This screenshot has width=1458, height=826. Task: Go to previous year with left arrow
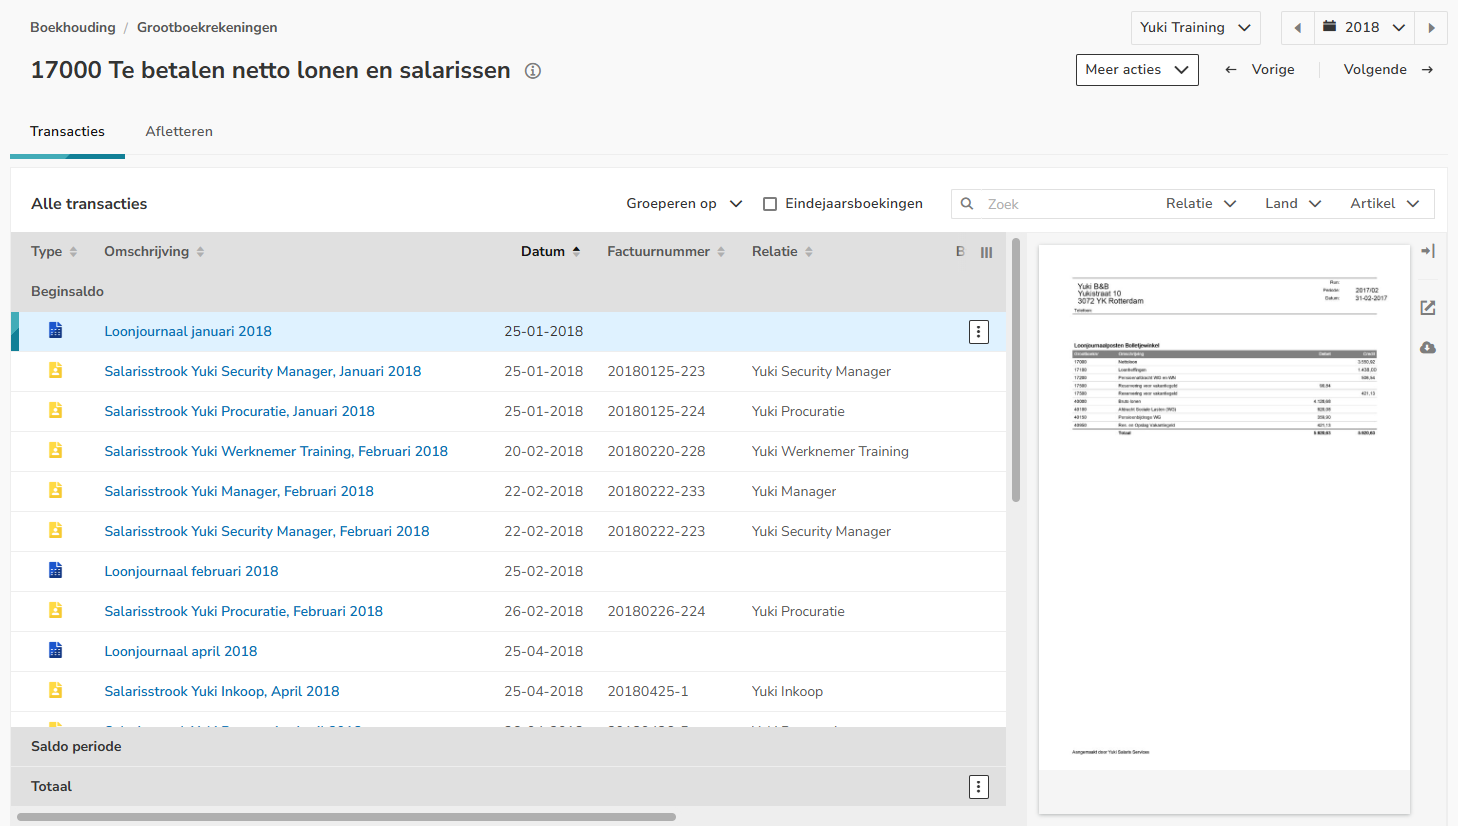[x=1297, y=28]
